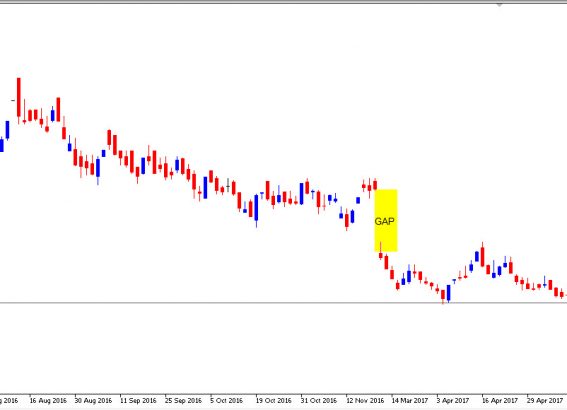Select the 14 Mar 2017 date label

[x=410, y=401]
